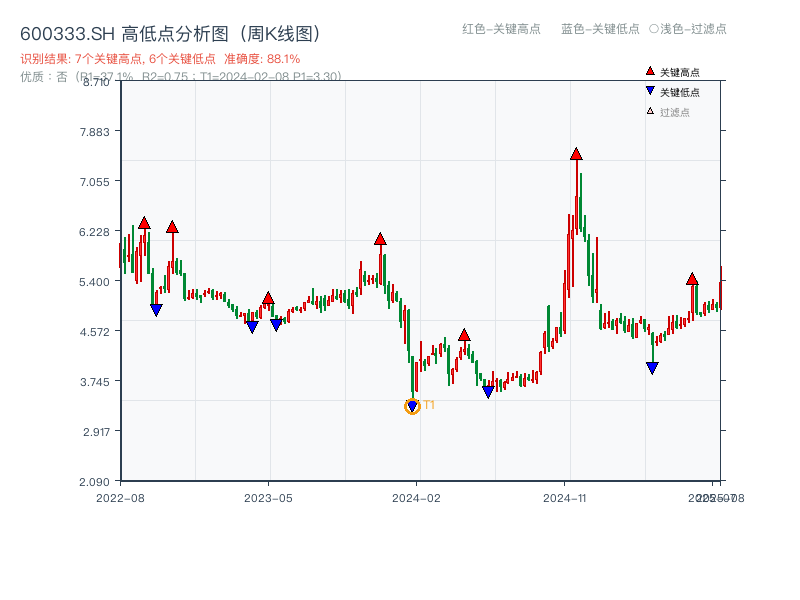The width and height of the screenshot is (800, 600).
Task: Click the red triangle marker on the tallest 2024-11 peak
Action: (x=576, y=154)
